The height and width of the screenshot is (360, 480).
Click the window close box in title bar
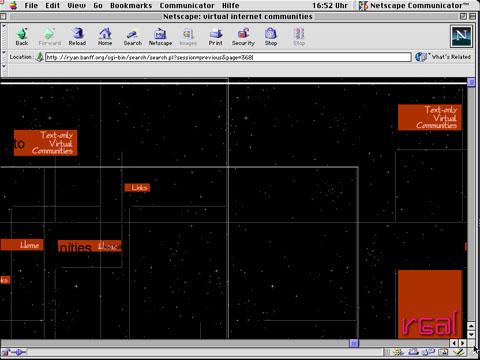[3, 16]
